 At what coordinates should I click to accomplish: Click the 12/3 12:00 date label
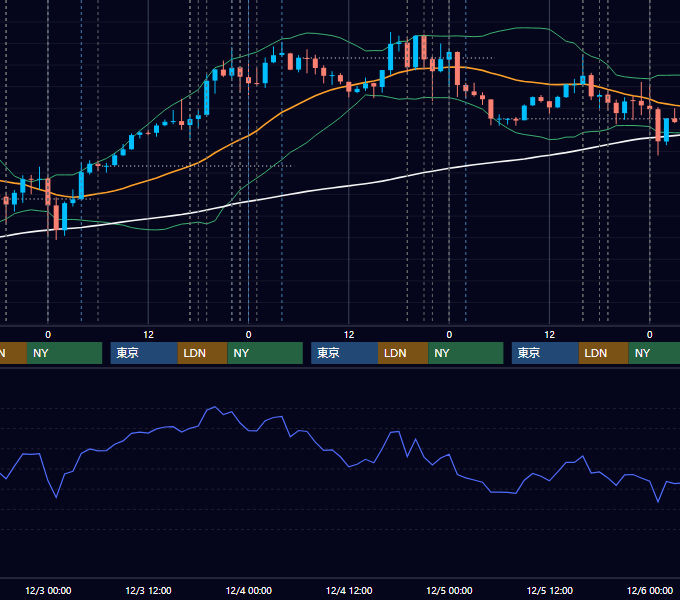[148, 590]
